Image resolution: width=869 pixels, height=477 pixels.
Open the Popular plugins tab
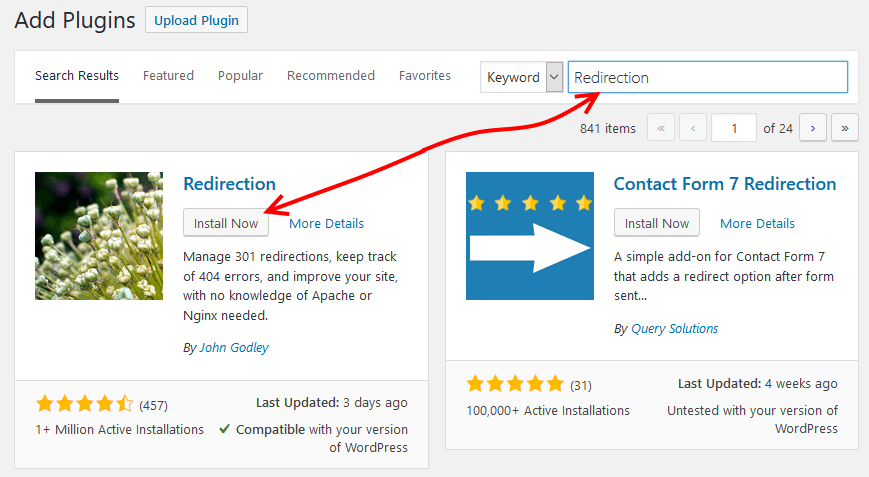[240, 75]
